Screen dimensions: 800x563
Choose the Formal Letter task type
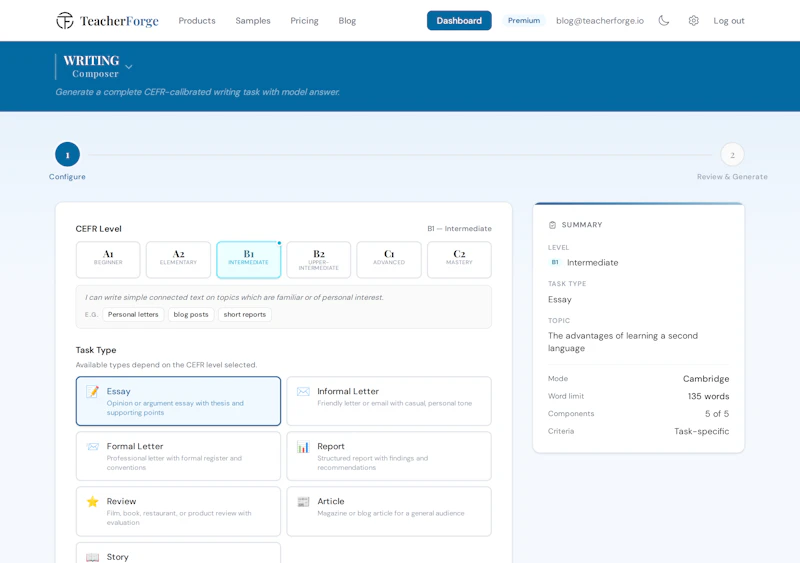tap(178, 456)
